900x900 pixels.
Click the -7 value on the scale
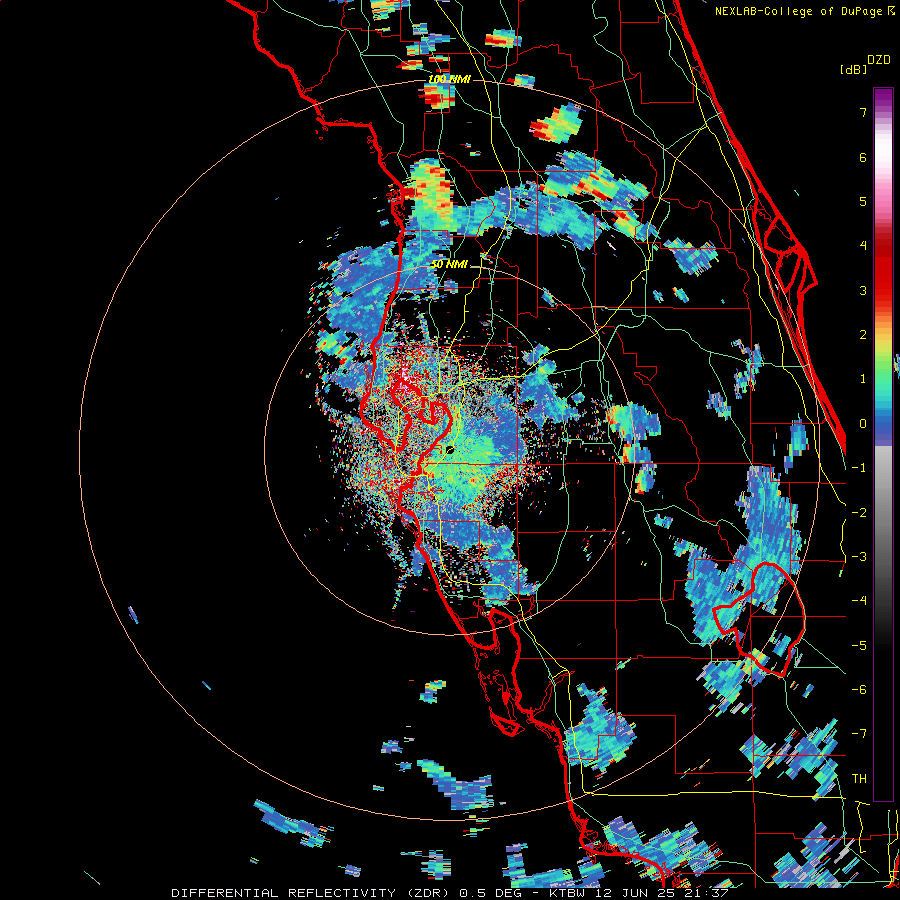click(x=859, y=734)
